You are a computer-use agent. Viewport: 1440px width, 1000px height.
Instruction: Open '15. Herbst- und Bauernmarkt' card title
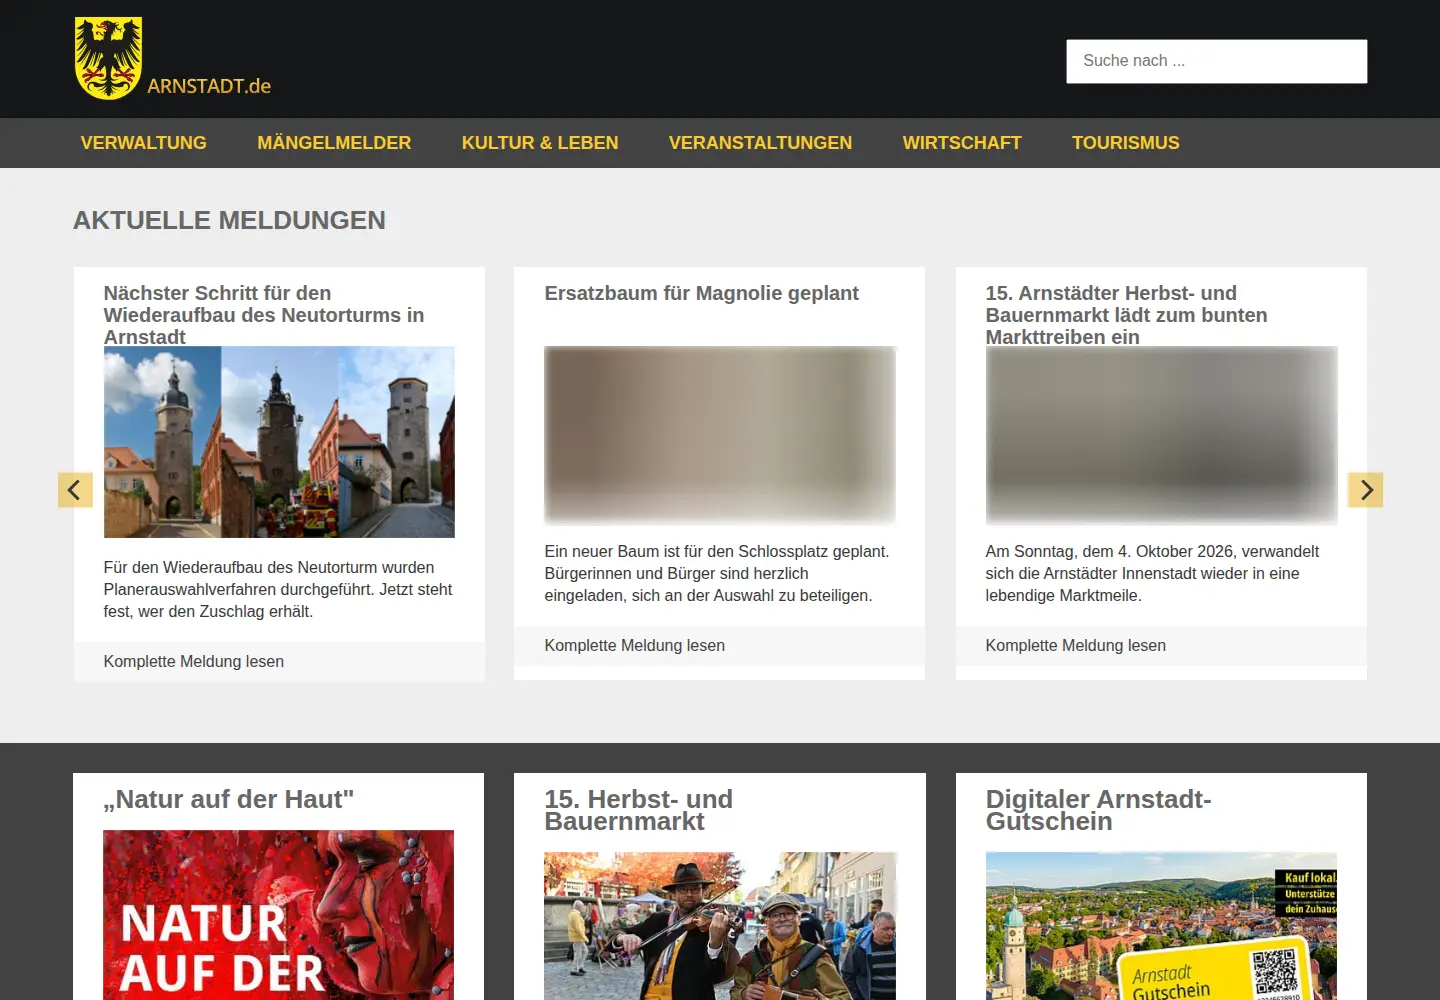638,810
